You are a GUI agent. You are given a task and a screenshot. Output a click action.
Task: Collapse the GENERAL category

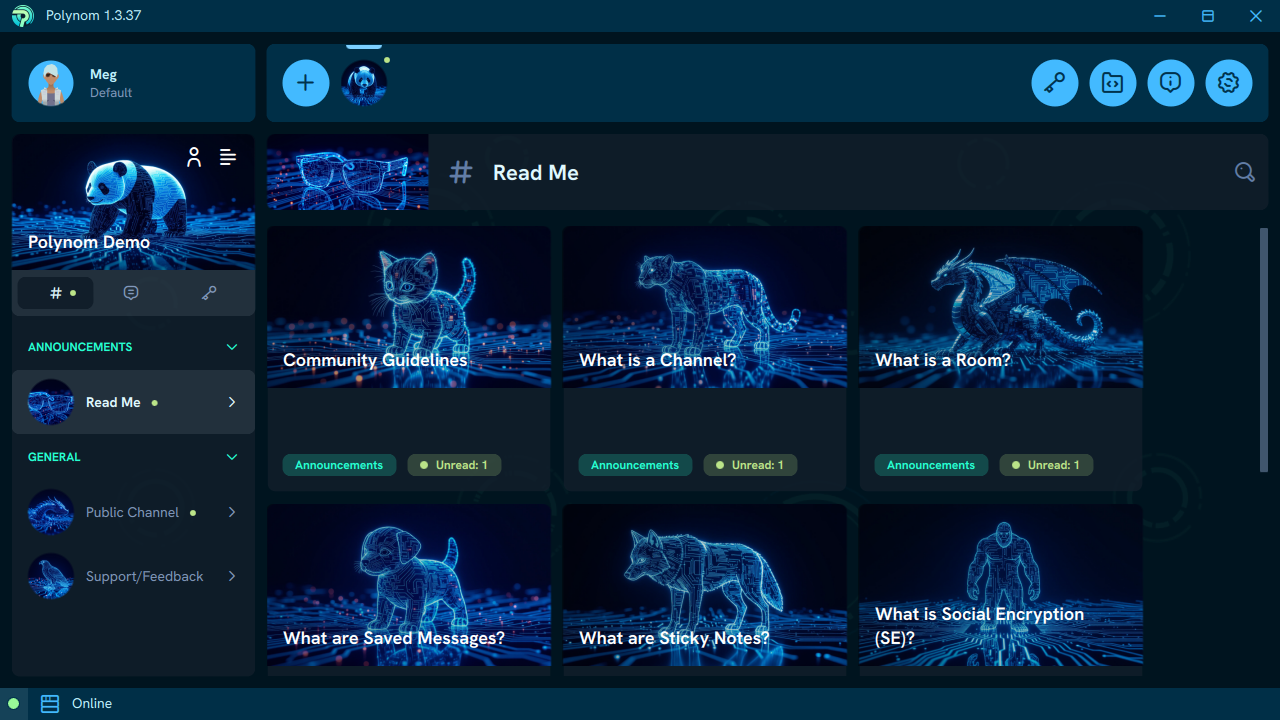(x=232, y=457)
